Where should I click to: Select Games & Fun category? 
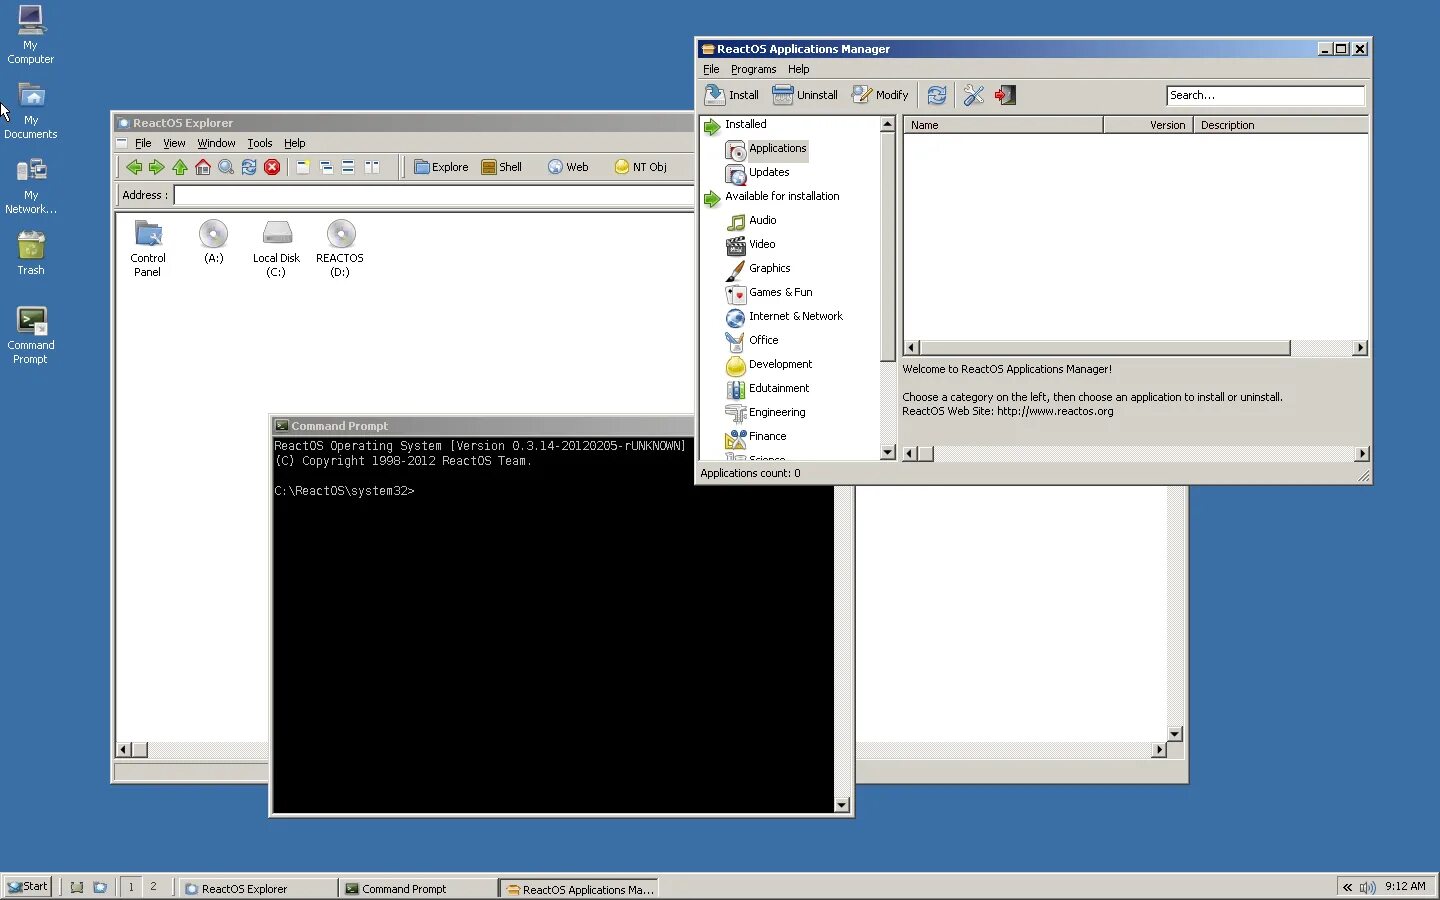click(780, 292)
